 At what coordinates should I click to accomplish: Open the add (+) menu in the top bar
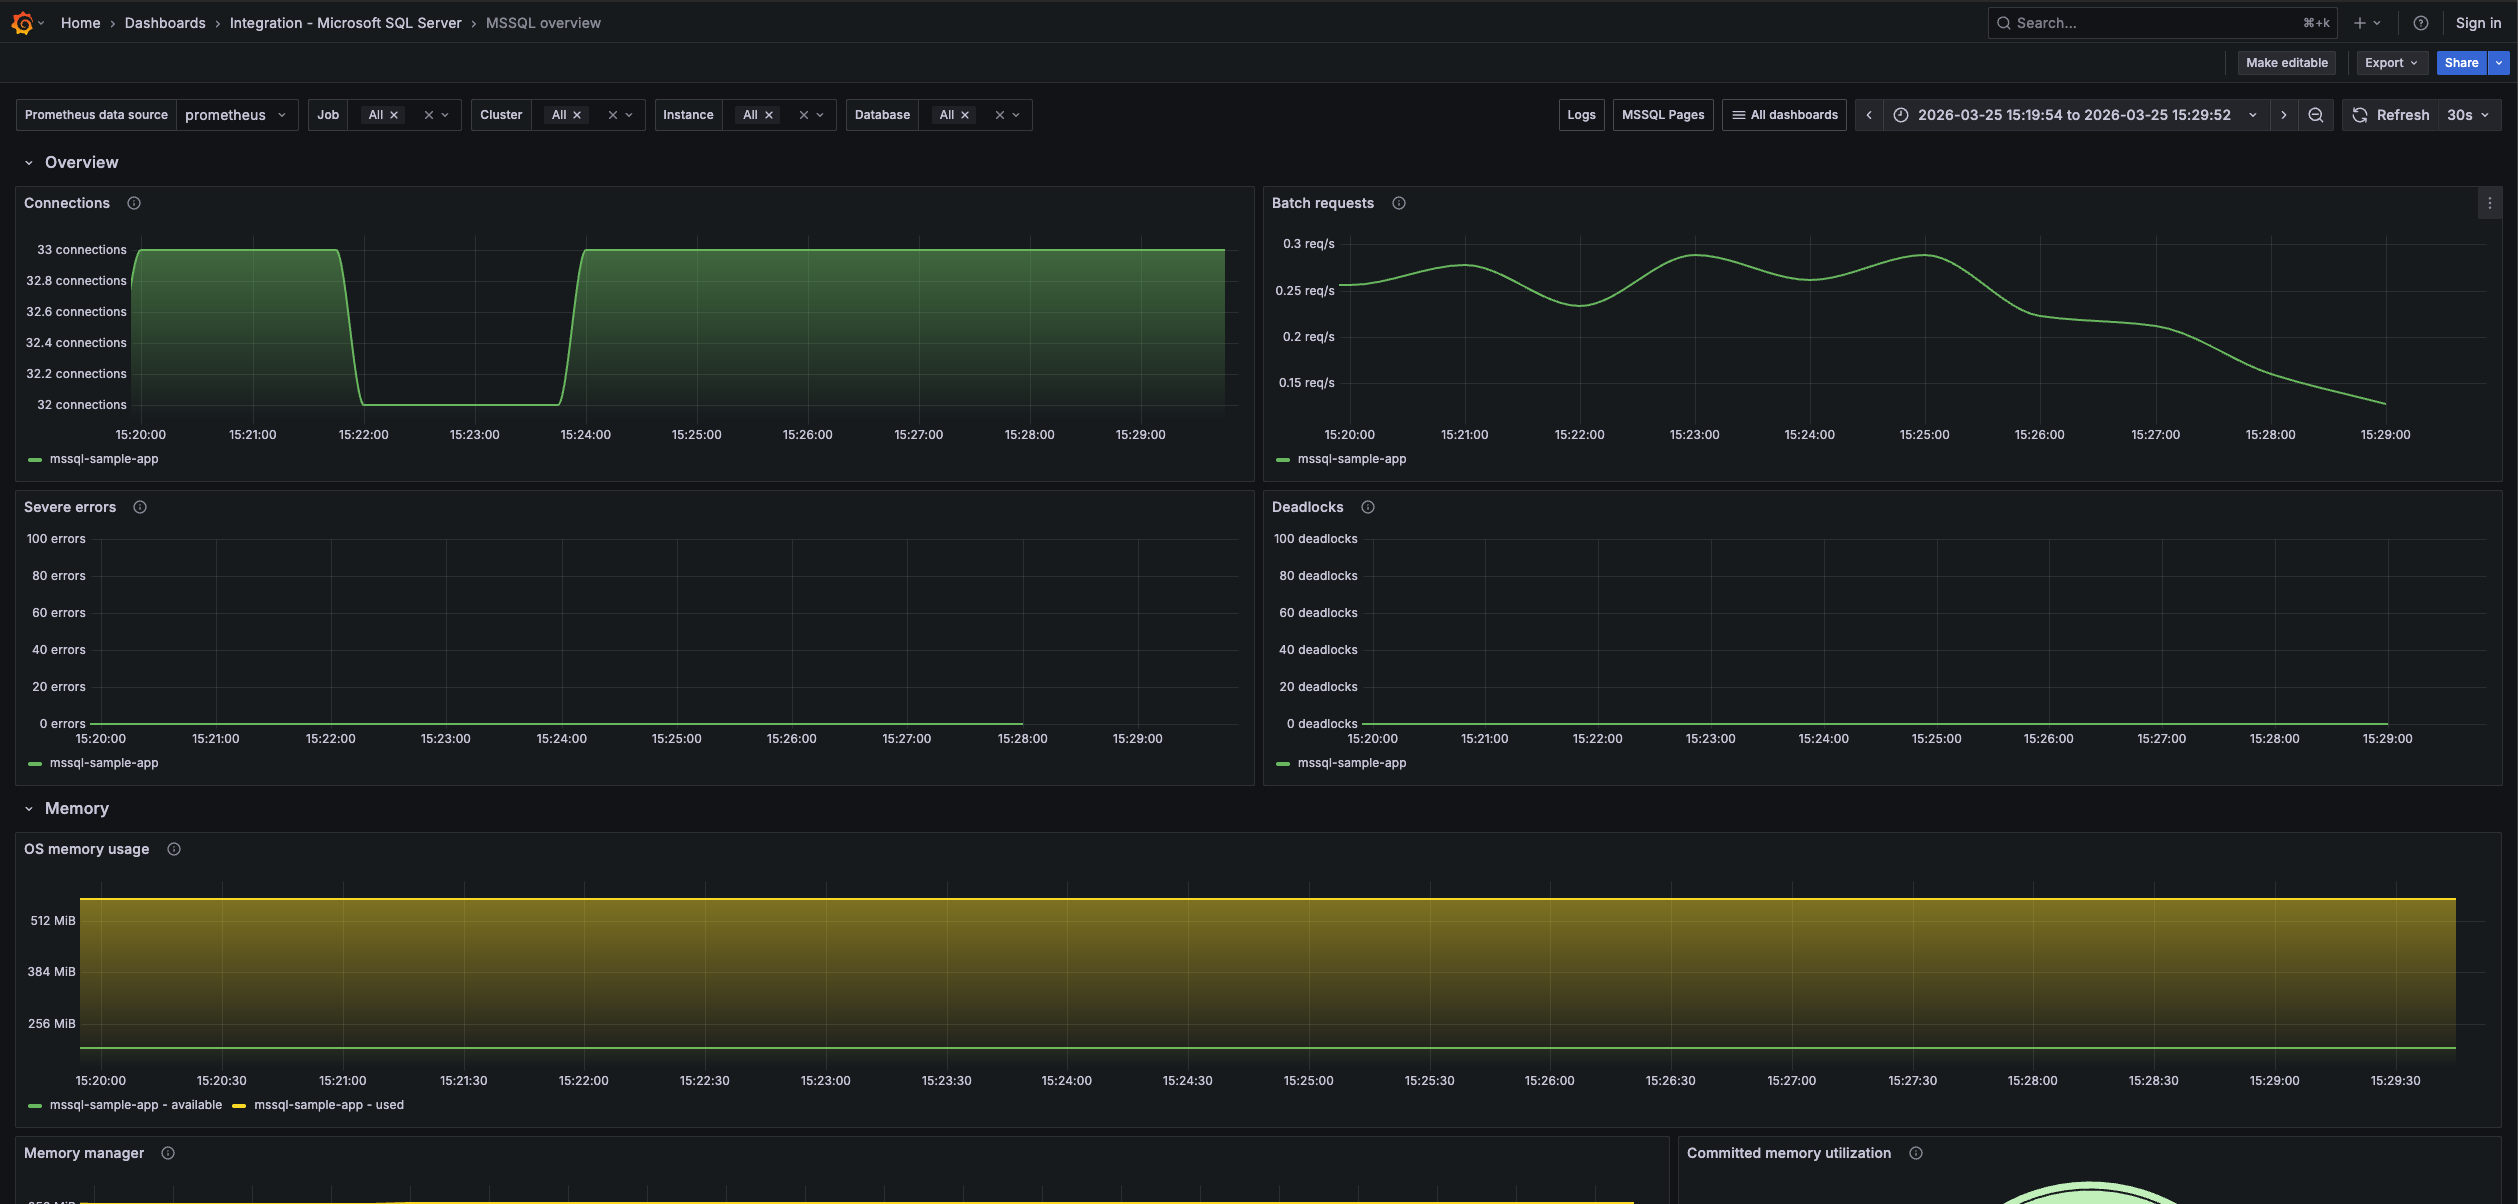2367,22
